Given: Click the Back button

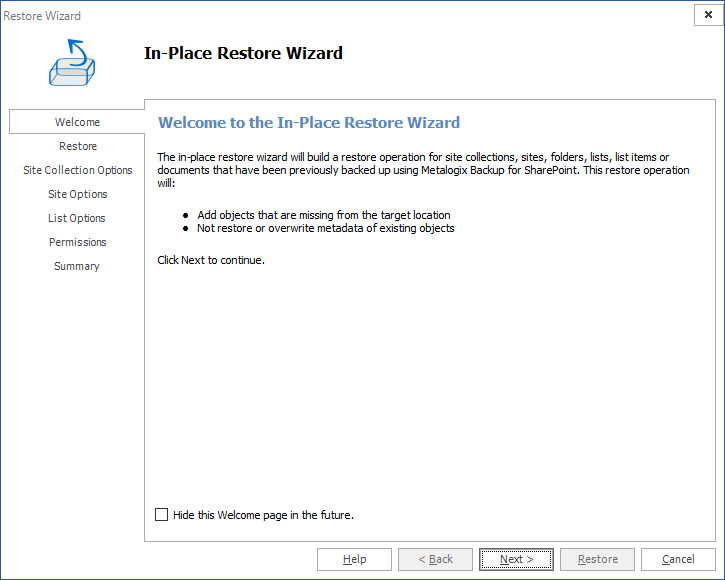Looking at the screenshot, I should (x=435, y=559).
